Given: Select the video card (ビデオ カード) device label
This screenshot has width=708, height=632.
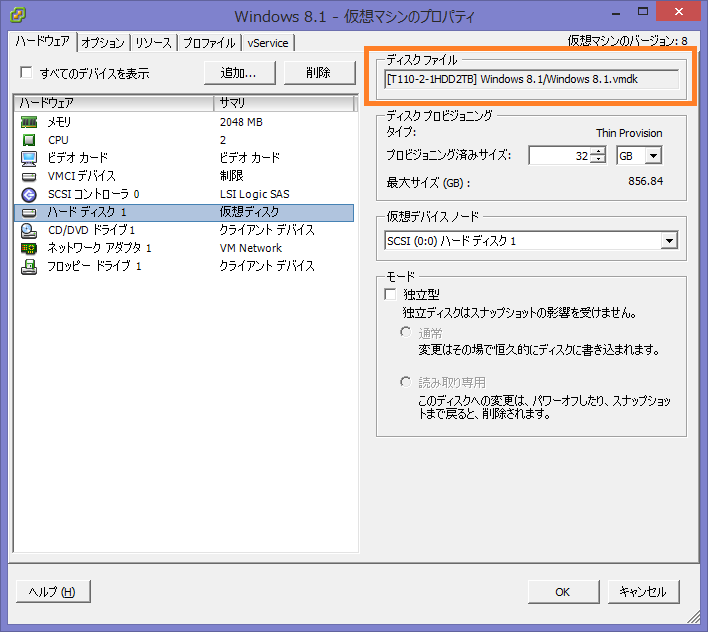Looking at the screenshot, I should pyautogui.click(x=78, y=158).
